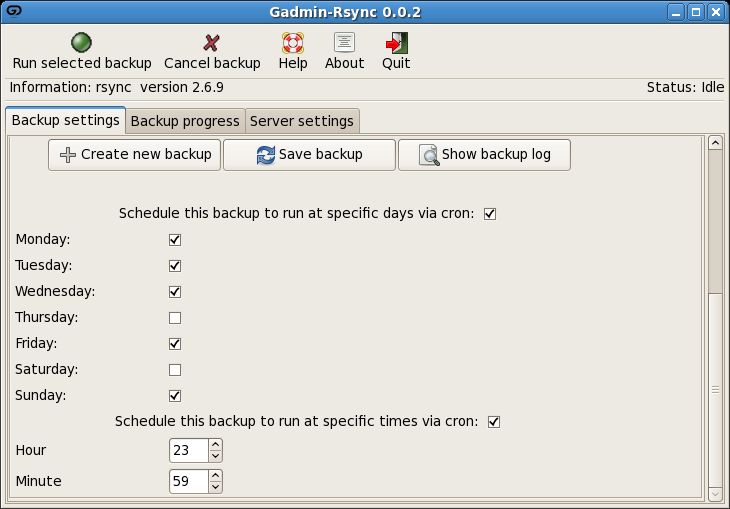The image size is (730, 509).
Task: Close the Gadmin-Rsync window
Action: (x=716, y=12)
